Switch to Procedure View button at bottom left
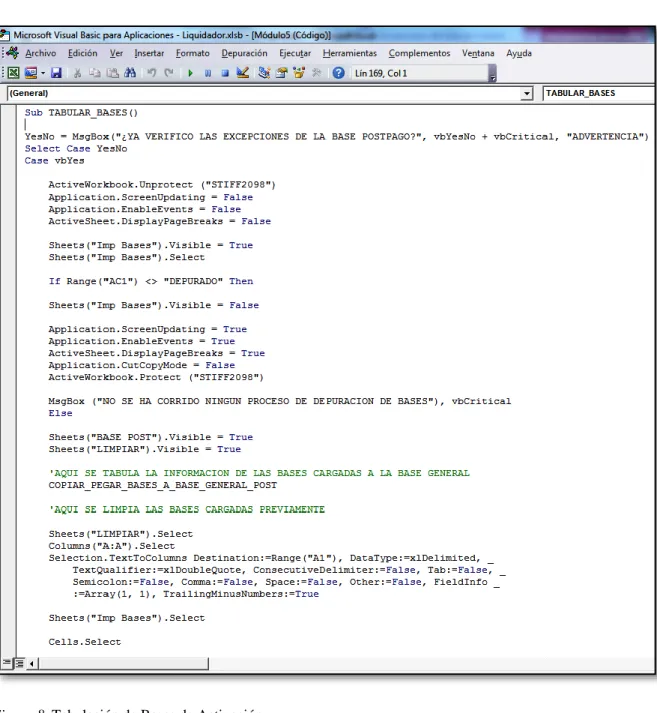The width and height of the screenshot is (657, 713). coord(7,663)
